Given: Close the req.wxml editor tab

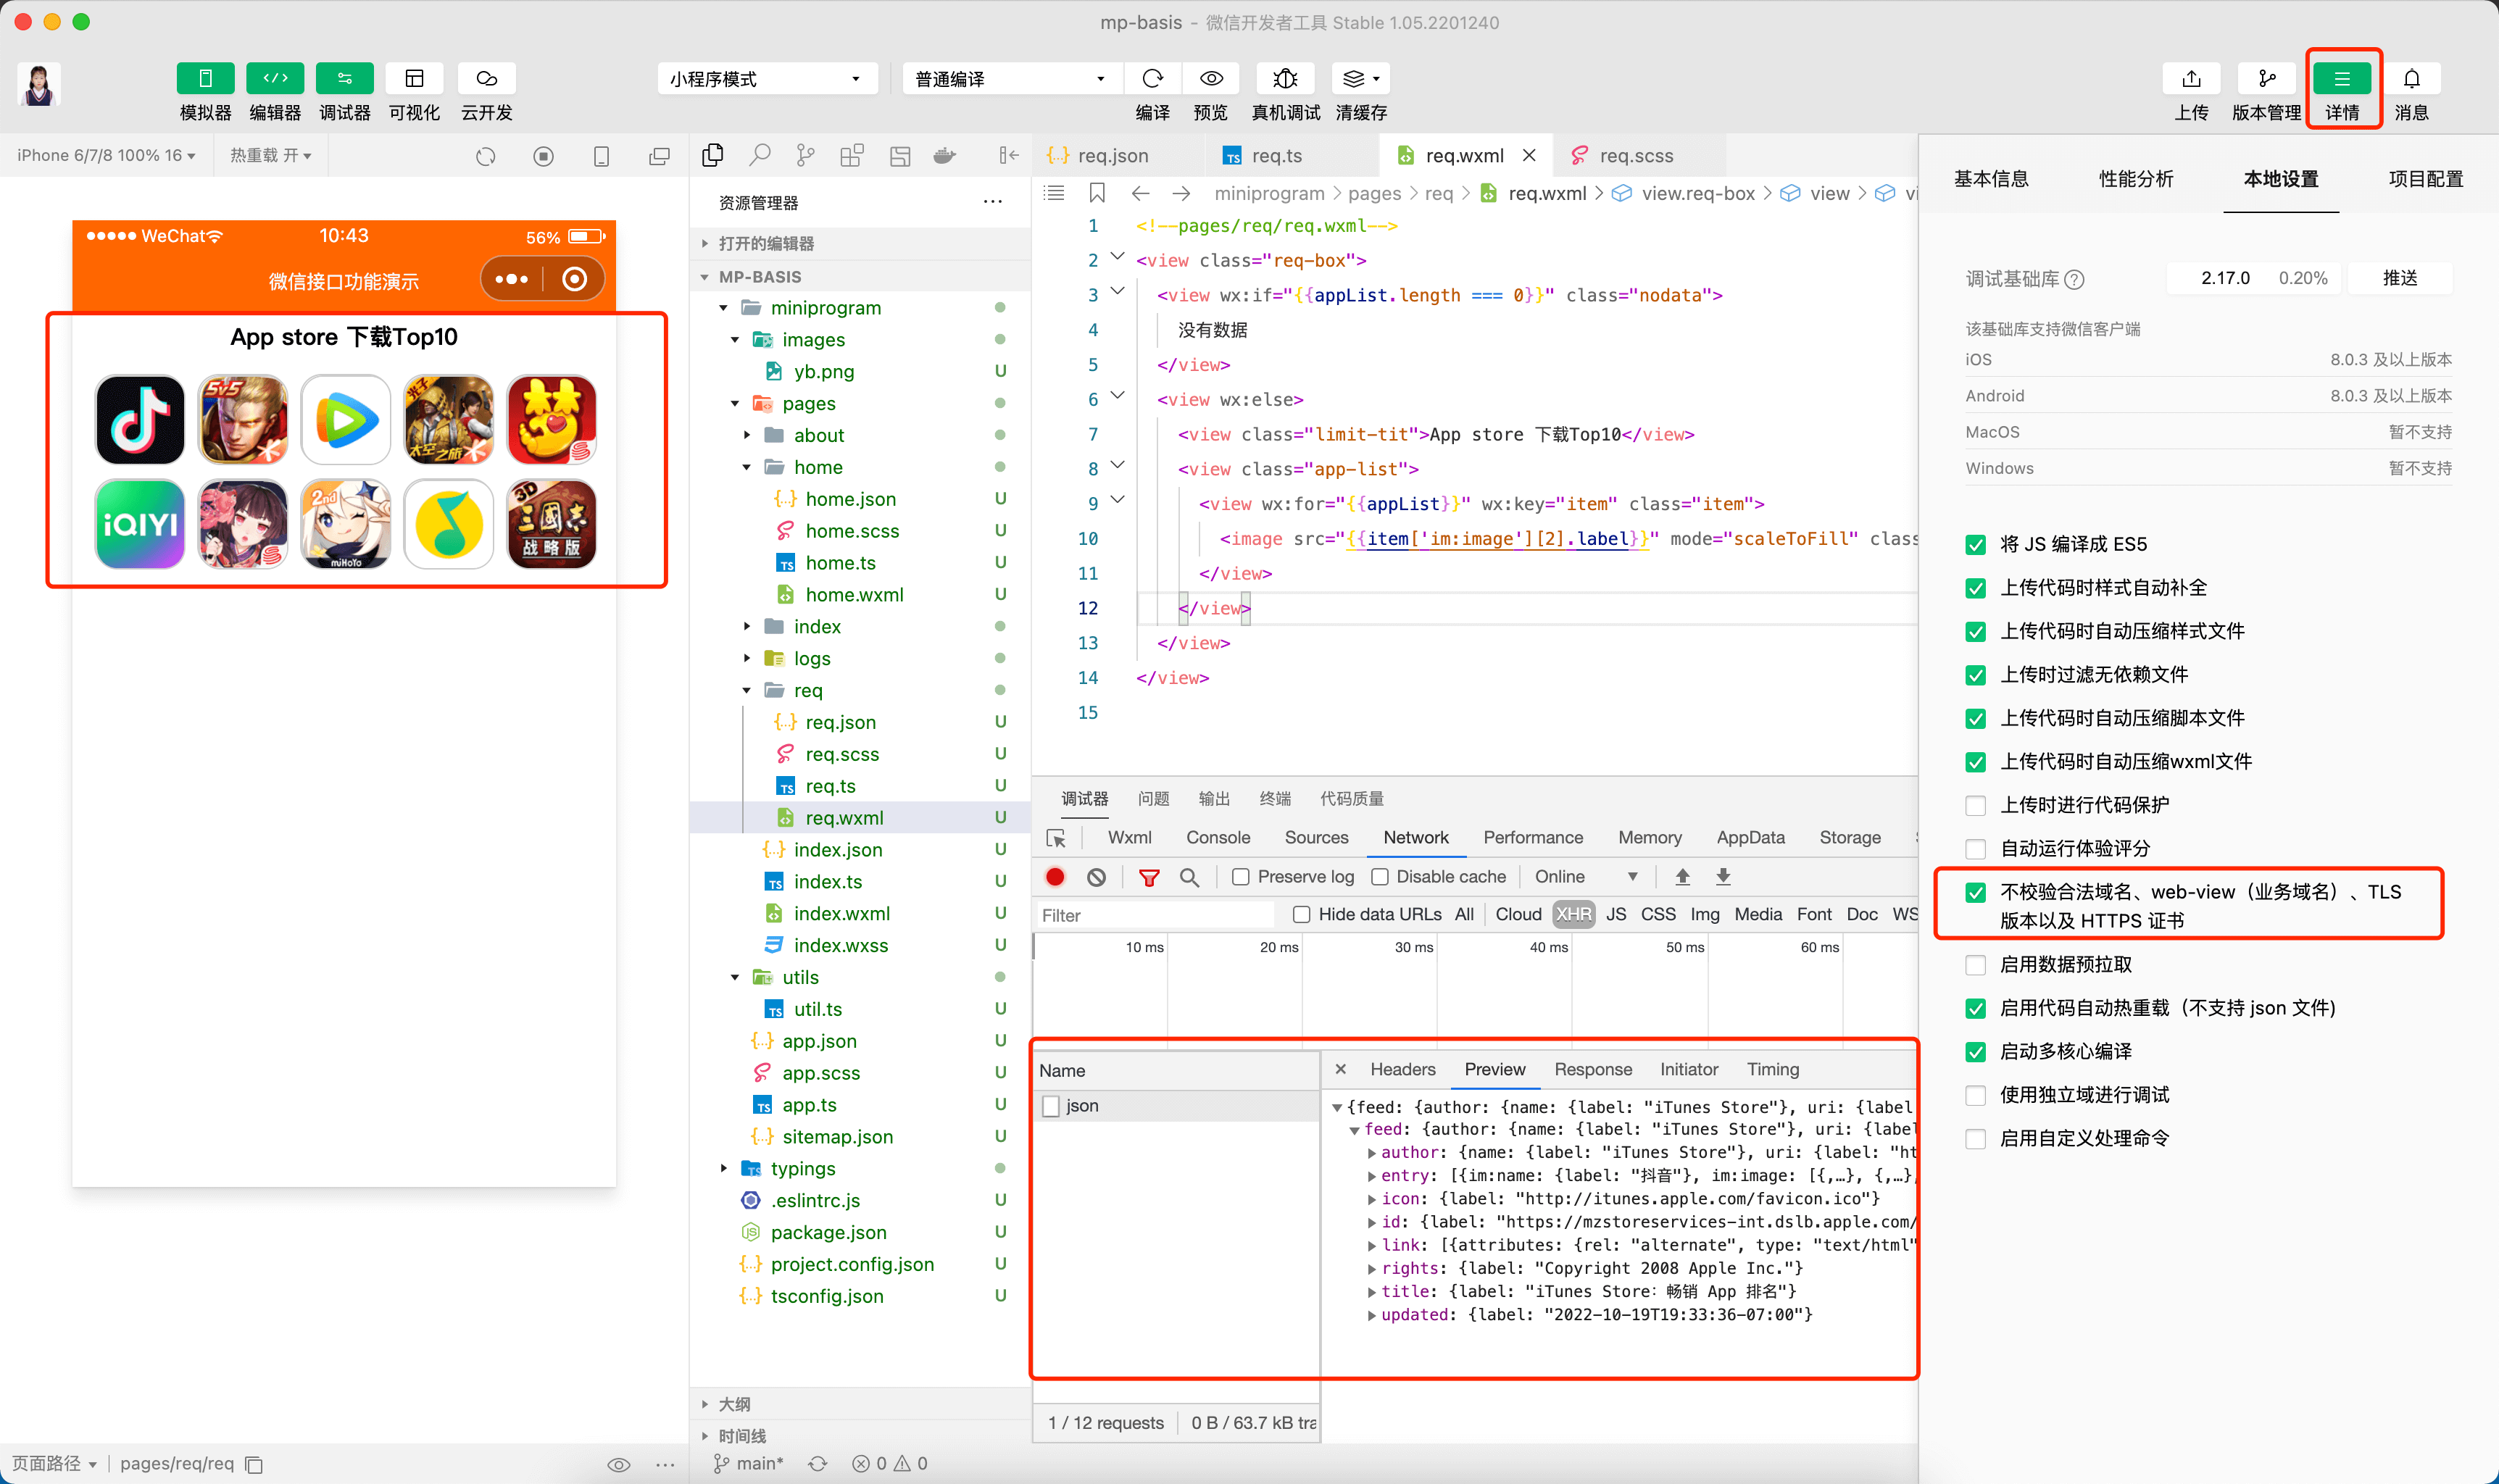Looking at the screenshot, I should [x=1529, y=155].
